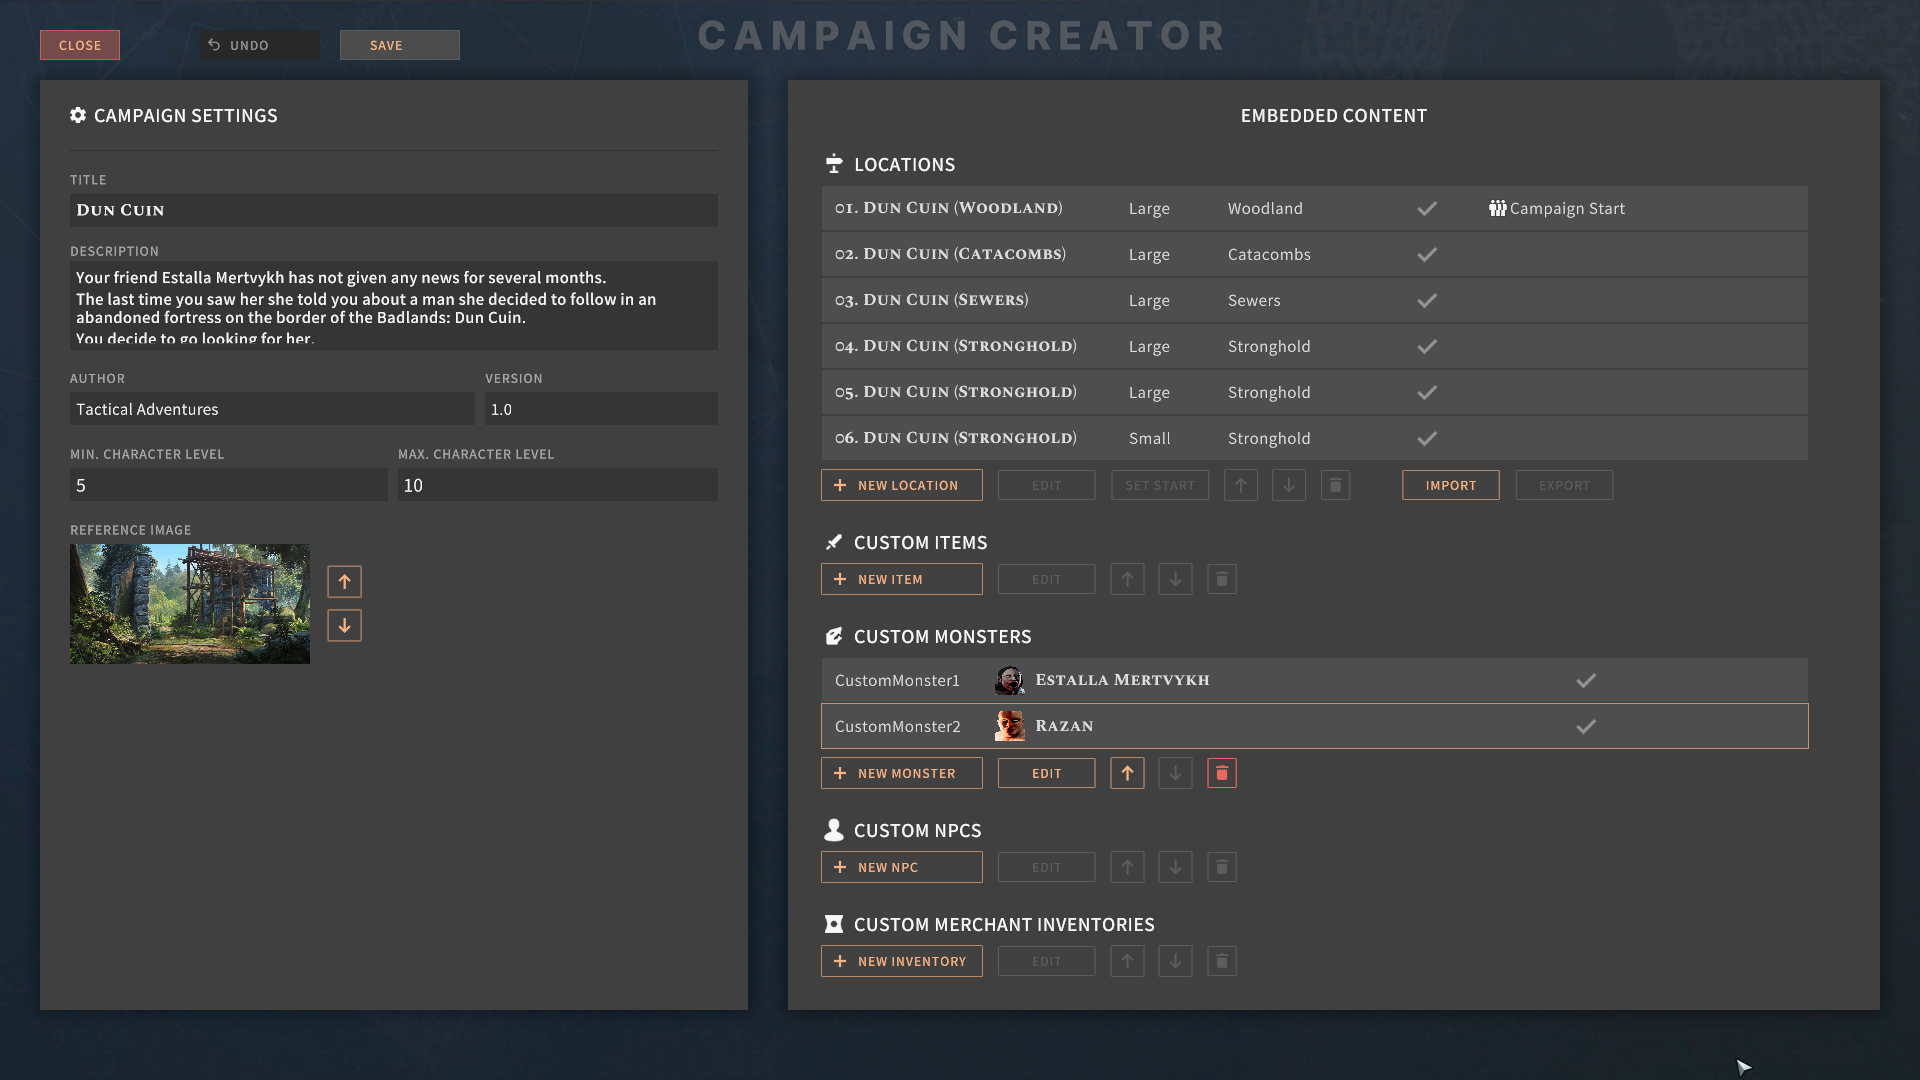Click Estalla Mertvykh portrait icon
This screenshot has width=1920, height=1080.
pyautogui.click(x=1010, y=680)
